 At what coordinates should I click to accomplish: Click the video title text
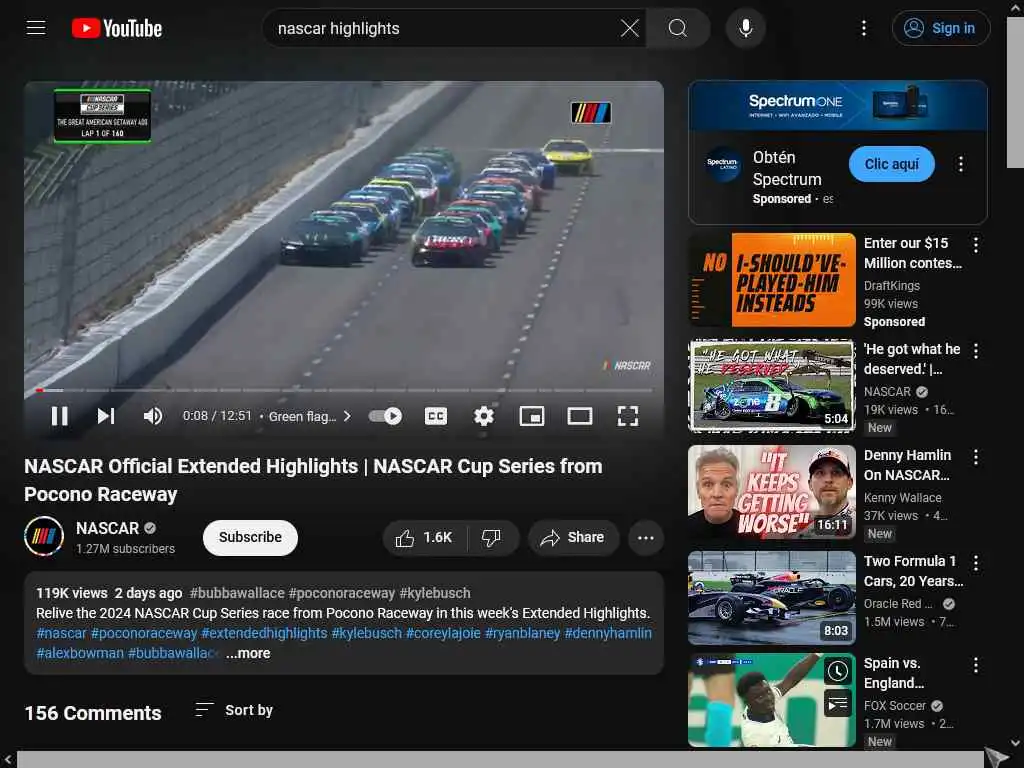[x=313, y=480]
